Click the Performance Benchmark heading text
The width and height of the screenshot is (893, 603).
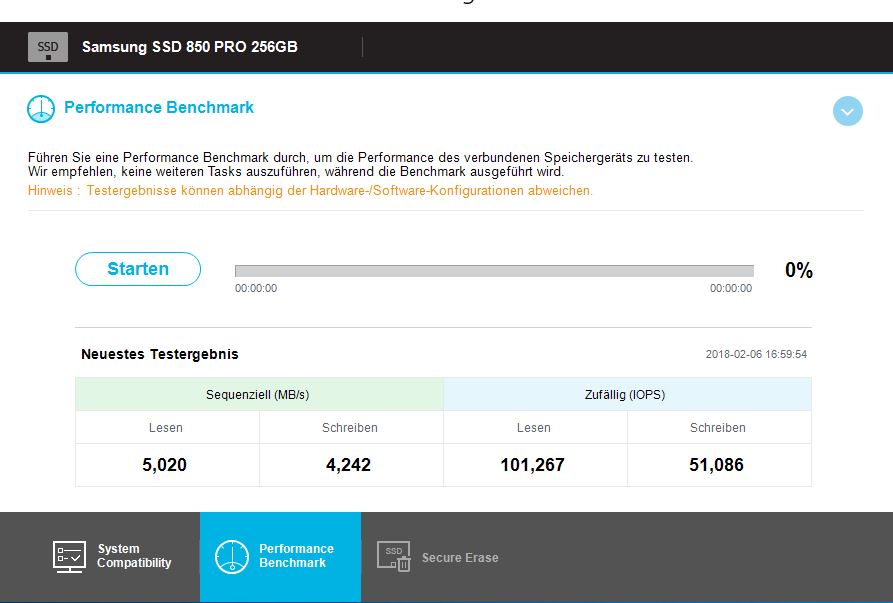click(x=159, y=107)
